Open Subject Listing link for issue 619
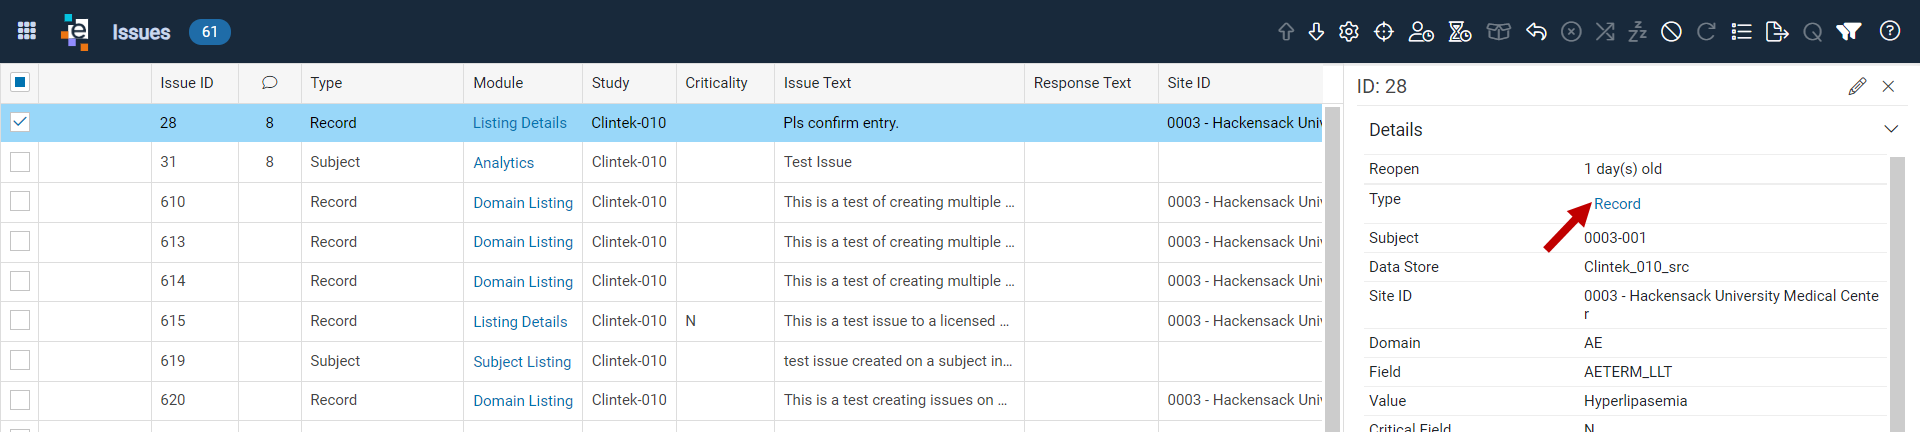 [522, 362]
